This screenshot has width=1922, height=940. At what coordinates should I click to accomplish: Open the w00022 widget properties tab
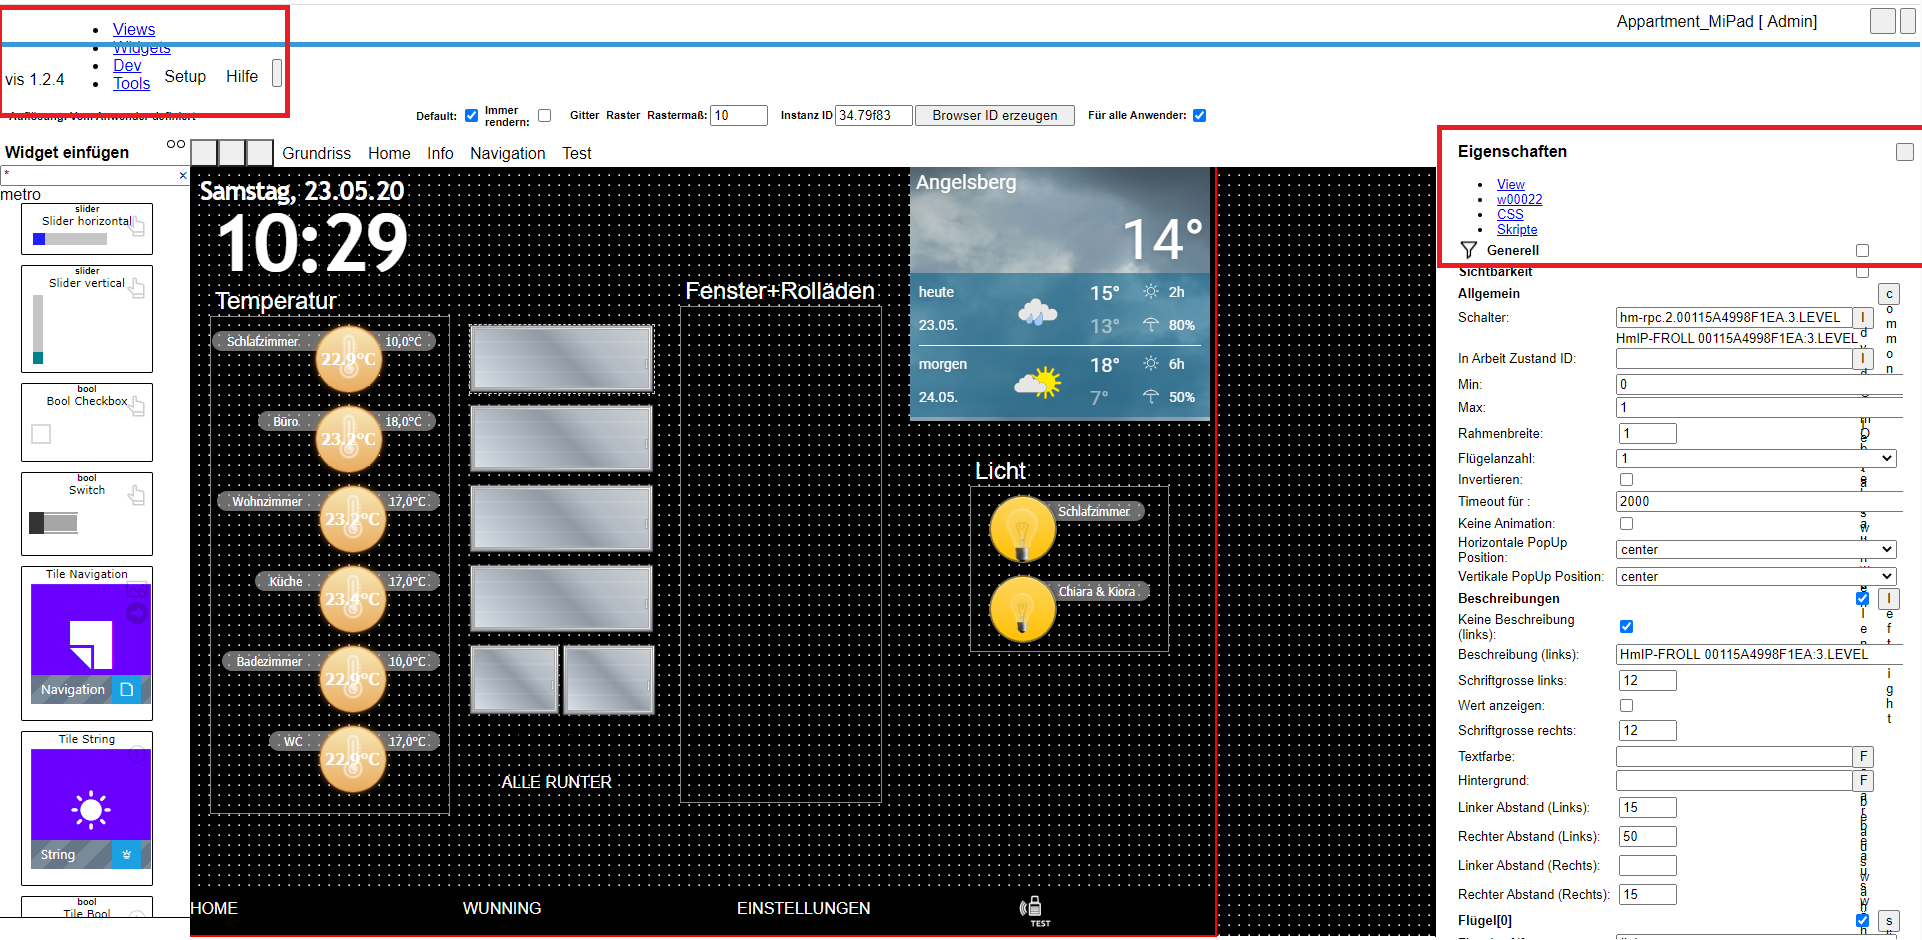pos(1519,200)
